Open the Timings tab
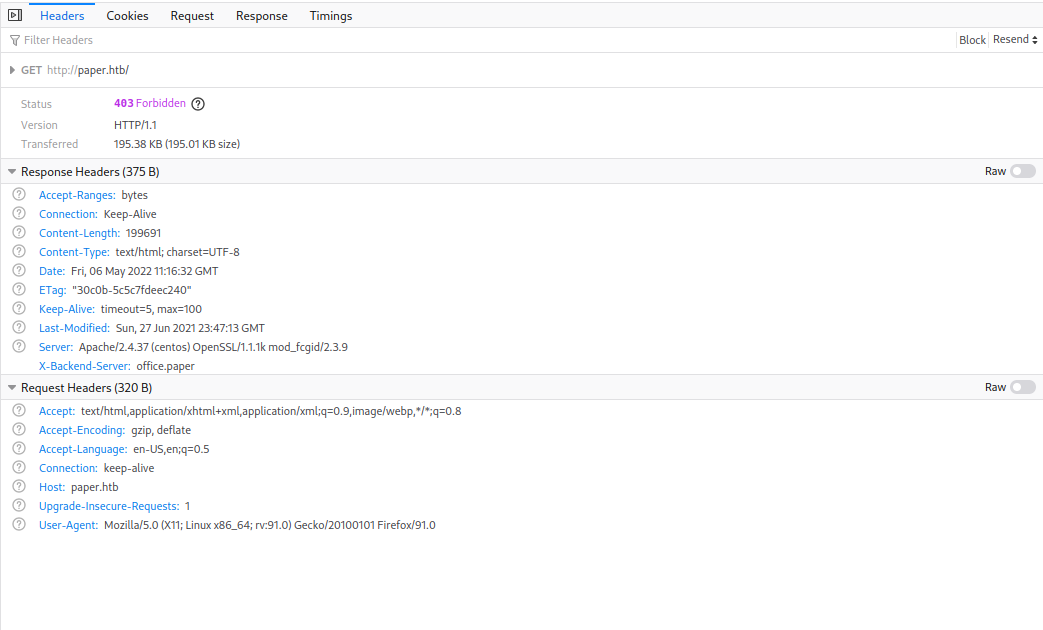The width and height of the screenshot is (1043, 630). point(330,15)
